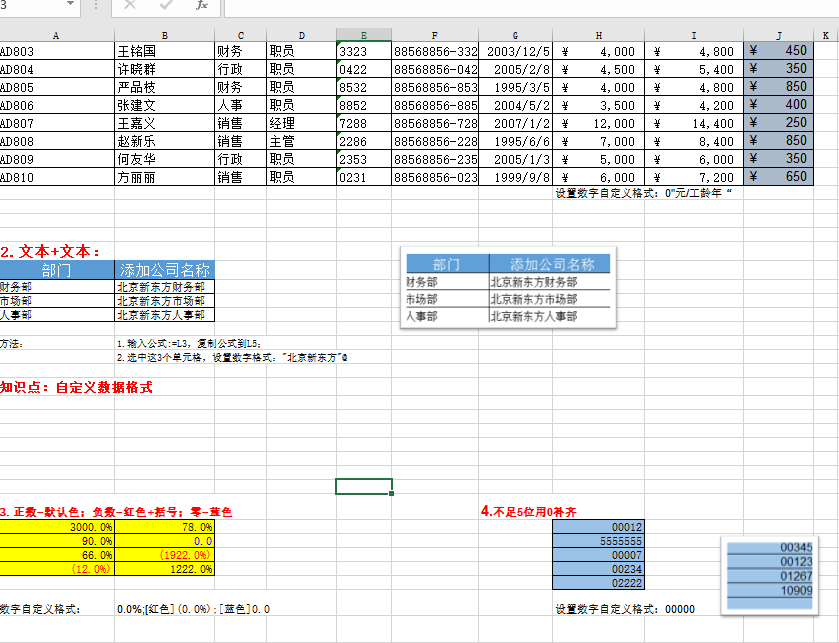Click column J cell showing 450
Image resolution: width=839 pixels, height=643 pixels.
(x=779, y=51)
